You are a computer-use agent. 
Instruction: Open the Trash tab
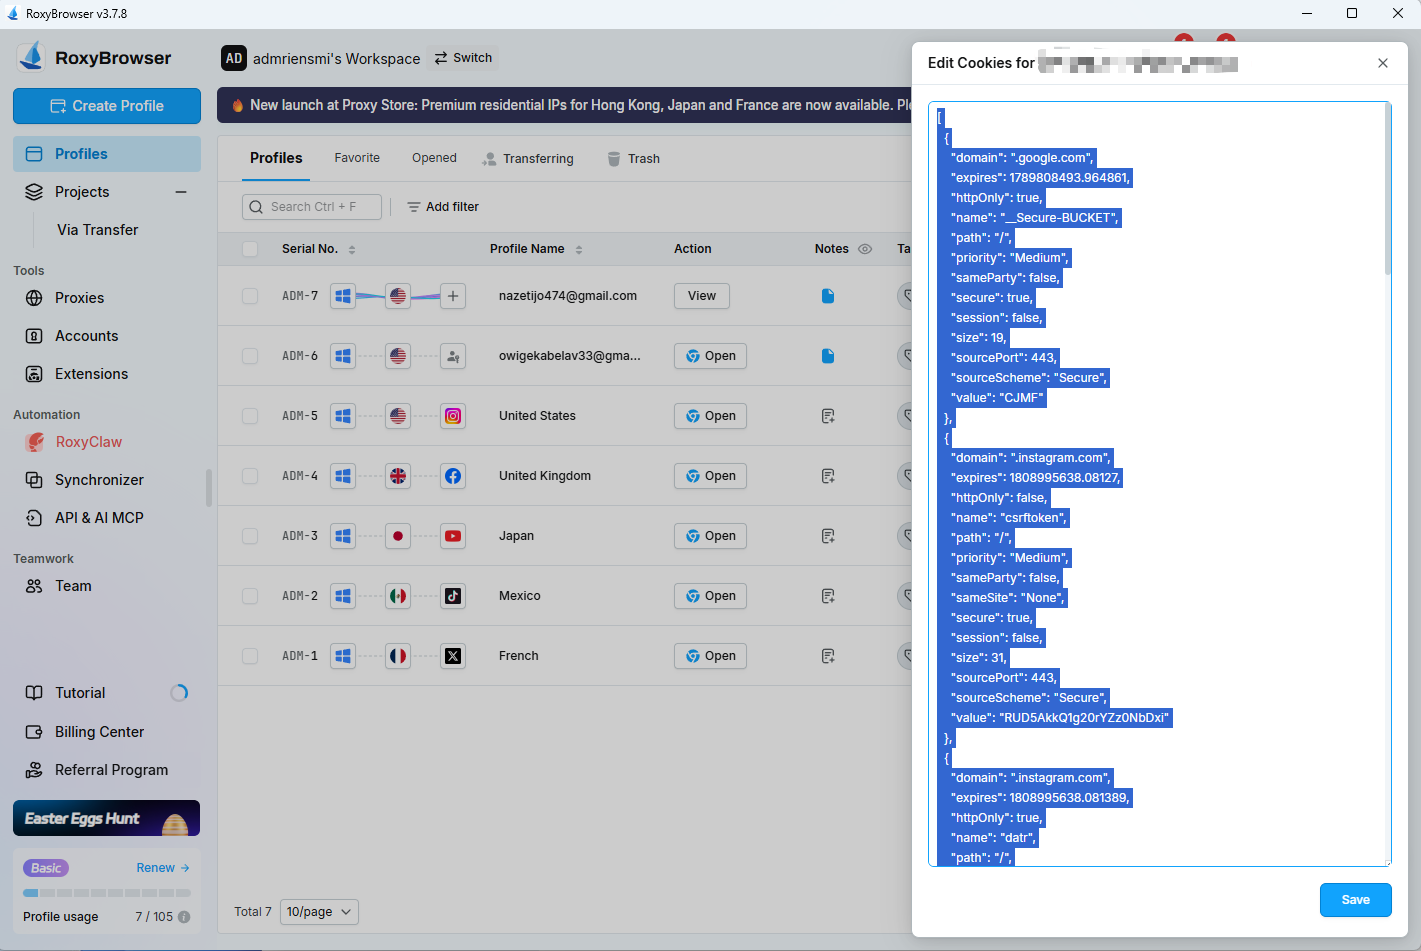click(x=633, y=159)
